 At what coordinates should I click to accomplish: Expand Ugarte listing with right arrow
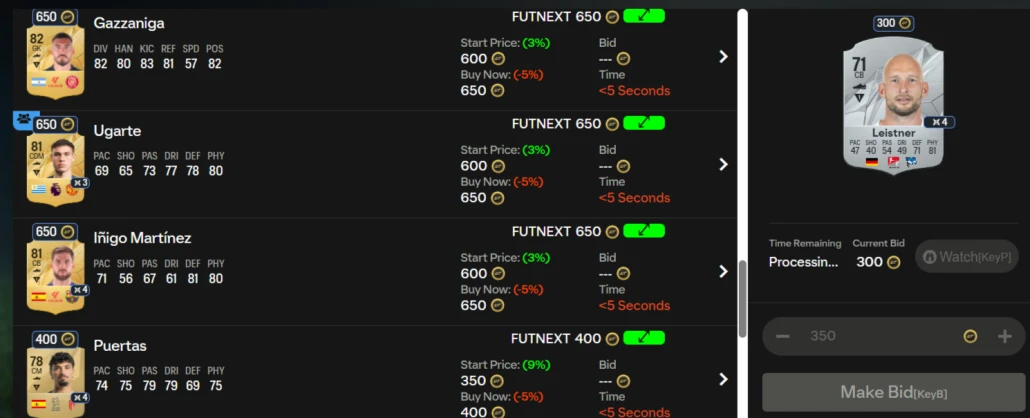[x=723, y=164]
